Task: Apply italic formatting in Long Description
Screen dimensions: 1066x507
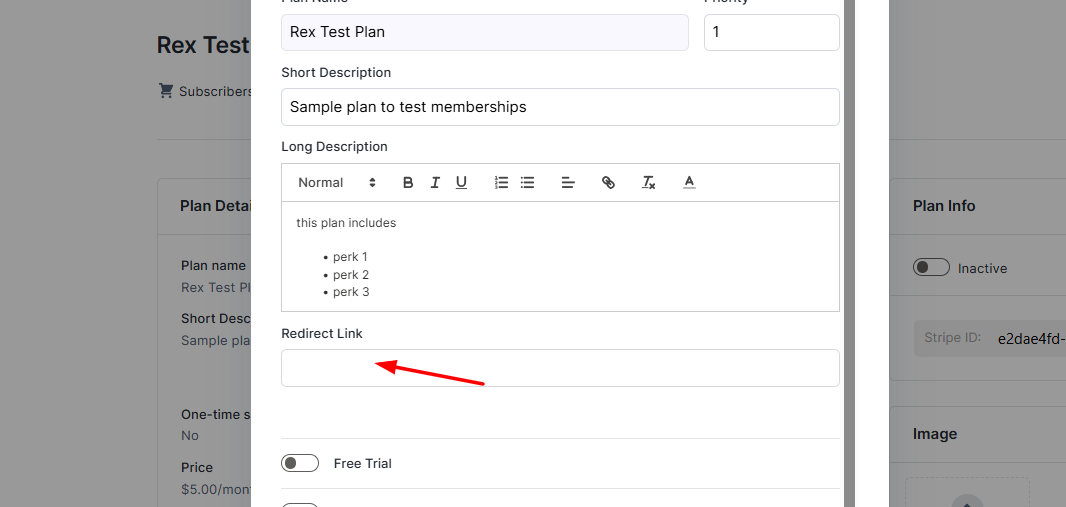Action: coord(434,182)
